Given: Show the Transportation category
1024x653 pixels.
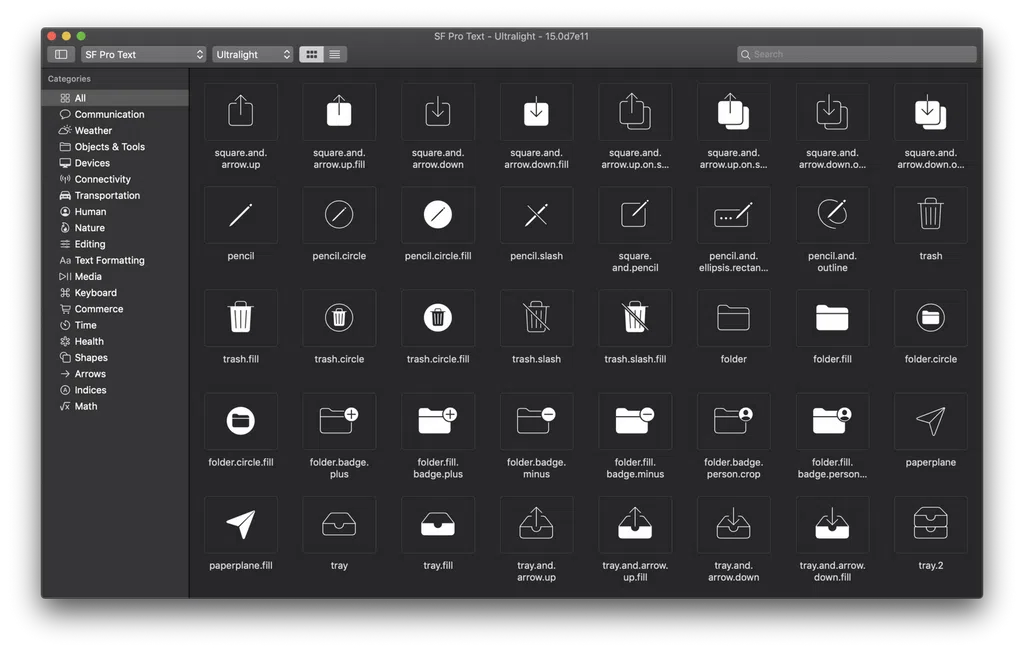Looking at the screenshot, I should [x=115, y=195].
